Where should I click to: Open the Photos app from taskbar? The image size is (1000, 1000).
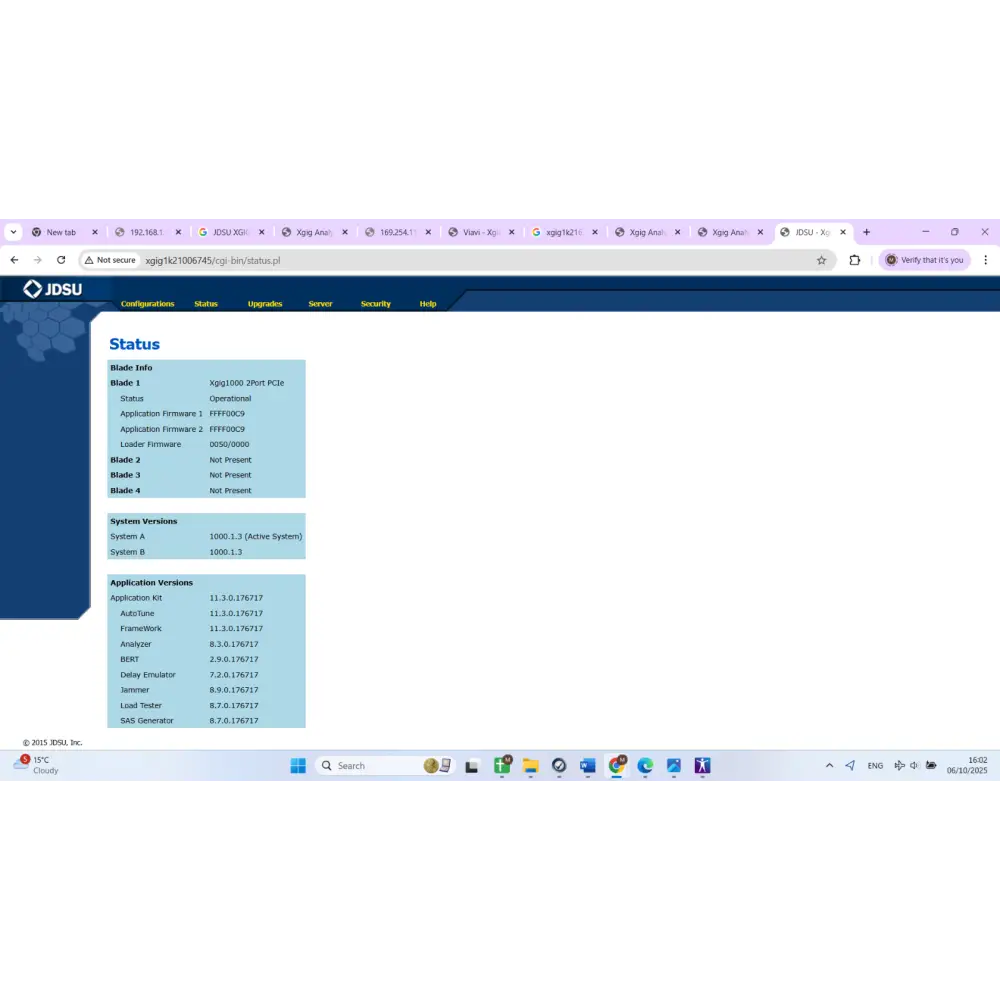click(x=674, y=765)
